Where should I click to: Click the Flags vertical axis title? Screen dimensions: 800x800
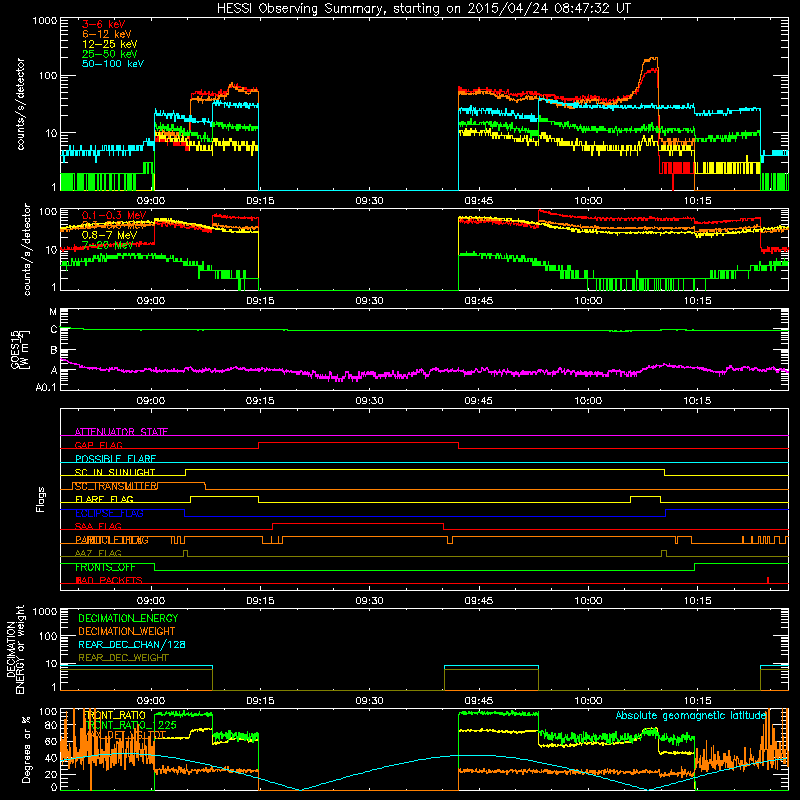point(41,499)
